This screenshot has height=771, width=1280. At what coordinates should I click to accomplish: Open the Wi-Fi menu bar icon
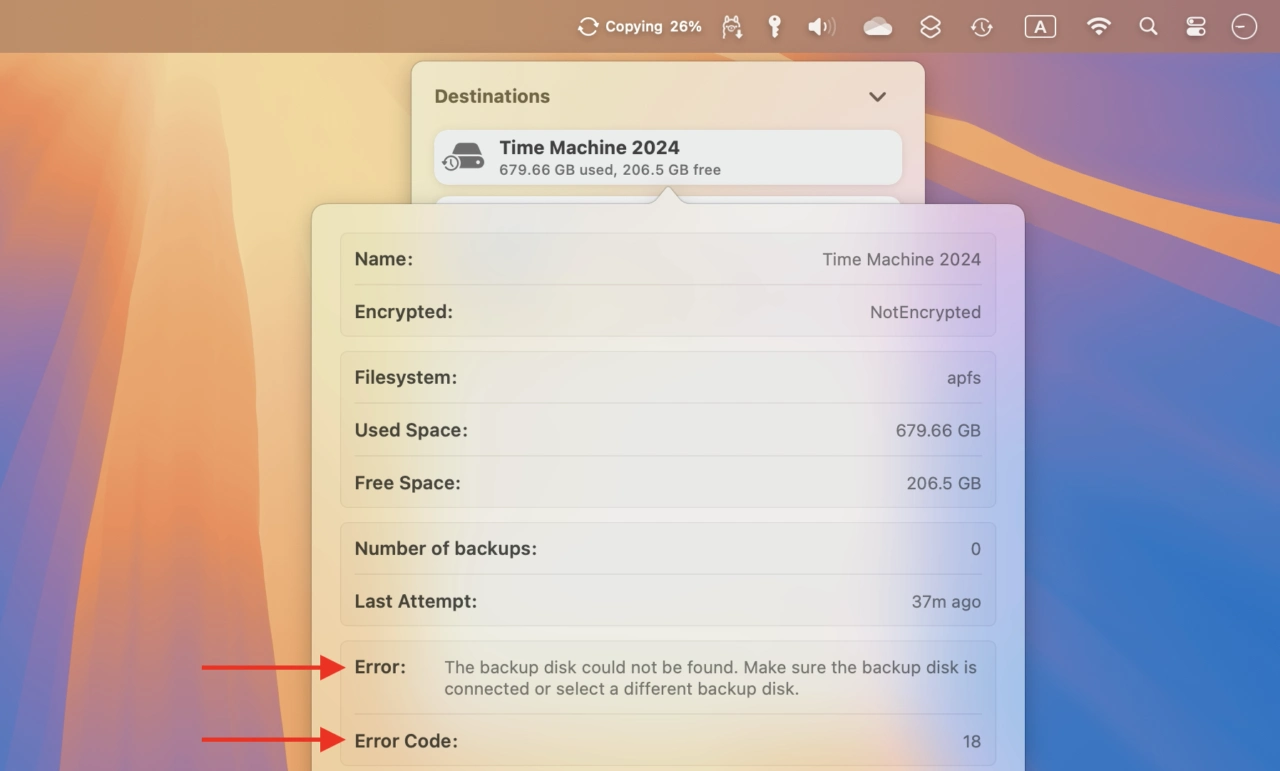pyautogui.click(x=1098, y=27)
